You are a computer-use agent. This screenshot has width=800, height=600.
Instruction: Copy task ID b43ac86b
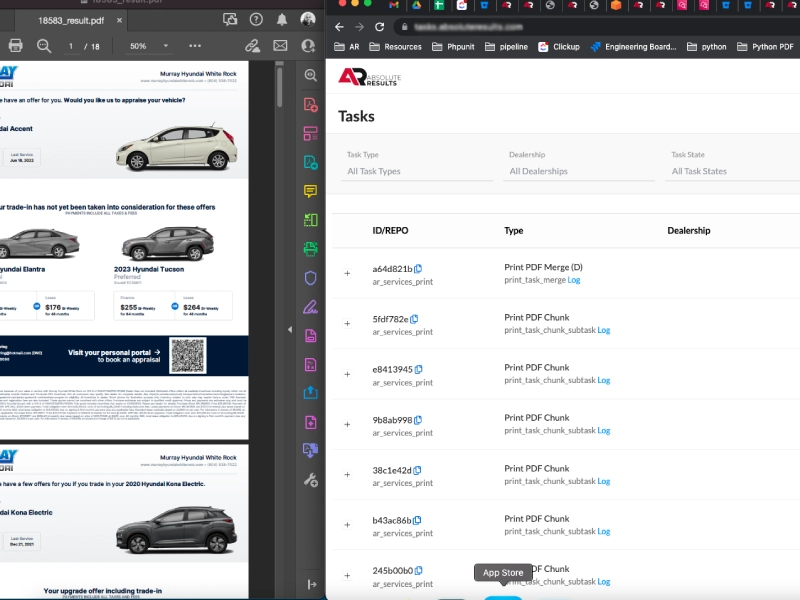tap(417, 520)
